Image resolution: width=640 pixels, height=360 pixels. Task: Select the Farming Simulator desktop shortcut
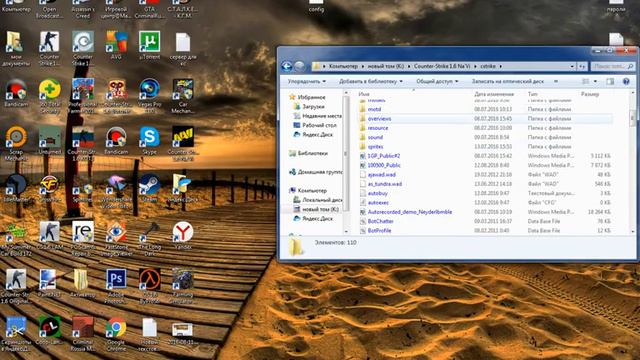tap(183, 286)
